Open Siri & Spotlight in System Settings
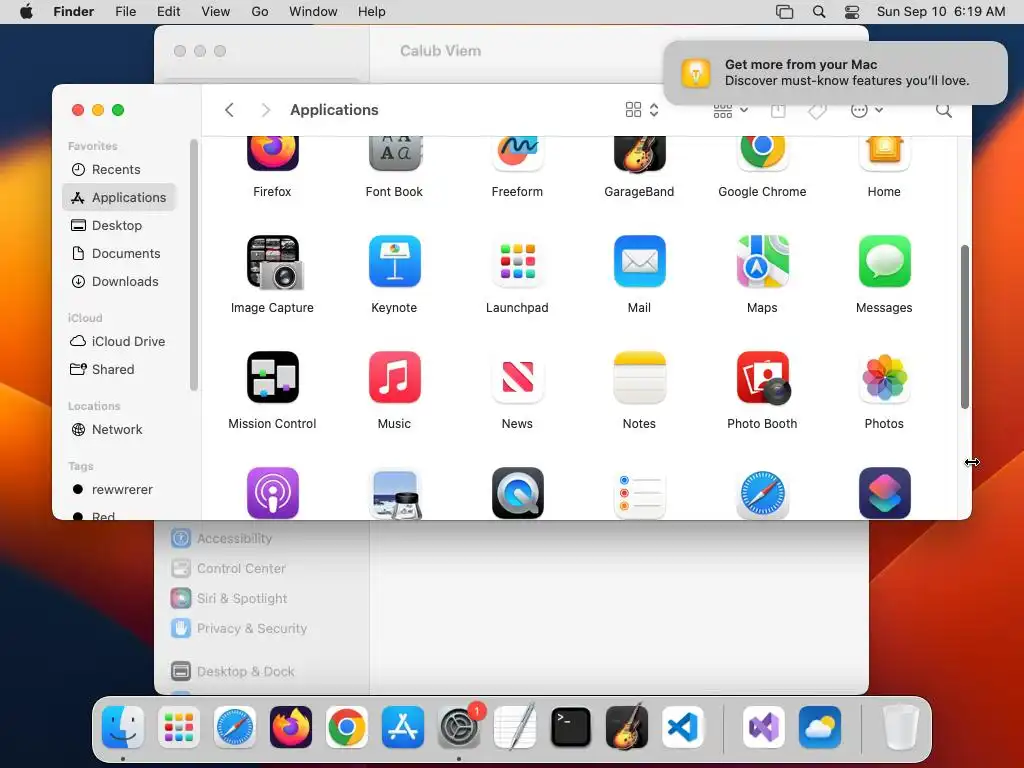This screenshot has width=1024, height=768. coord(229,599)
